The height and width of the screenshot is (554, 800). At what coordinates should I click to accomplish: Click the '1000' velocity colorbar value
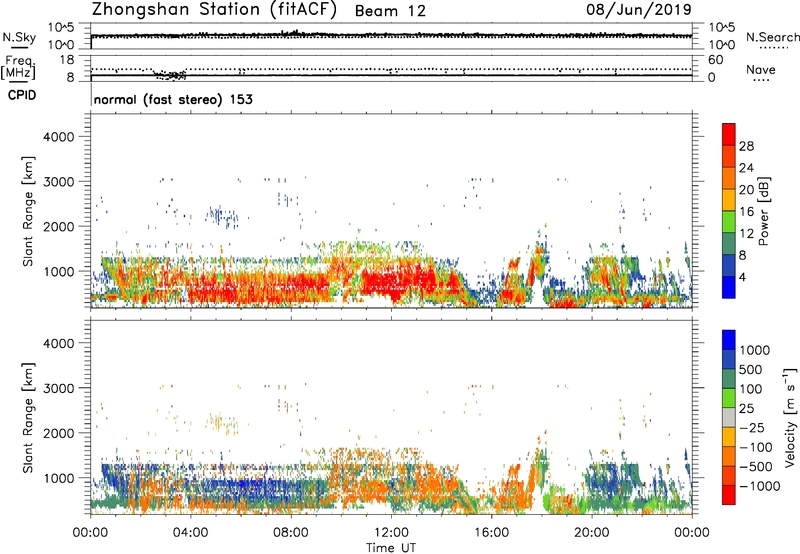tap(754, 350)
